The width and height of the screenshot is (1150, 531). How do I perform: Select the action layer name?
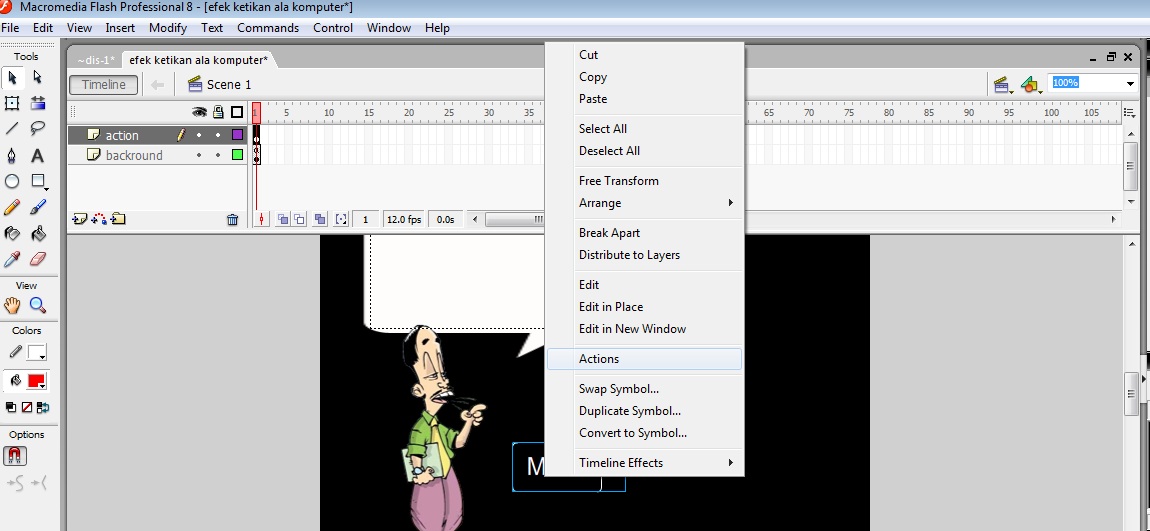[122, 135]
